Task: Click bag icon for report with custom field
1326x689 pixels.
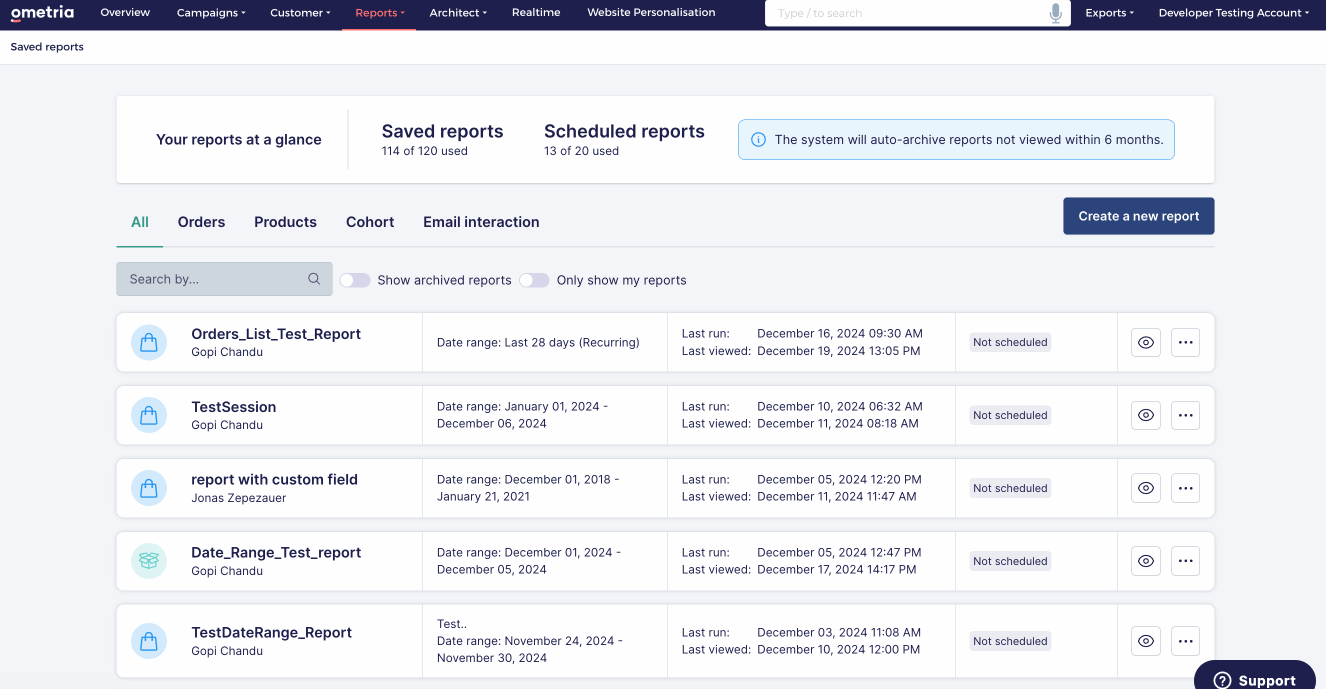Action: pyautogui.click(x=149, y=488)
